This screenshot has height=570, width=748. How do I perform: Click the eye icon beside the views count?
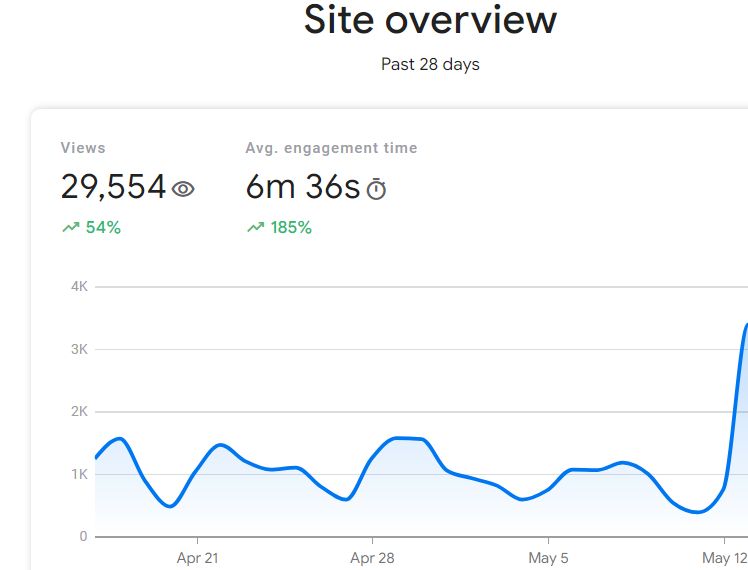click(x=183, y=188)
